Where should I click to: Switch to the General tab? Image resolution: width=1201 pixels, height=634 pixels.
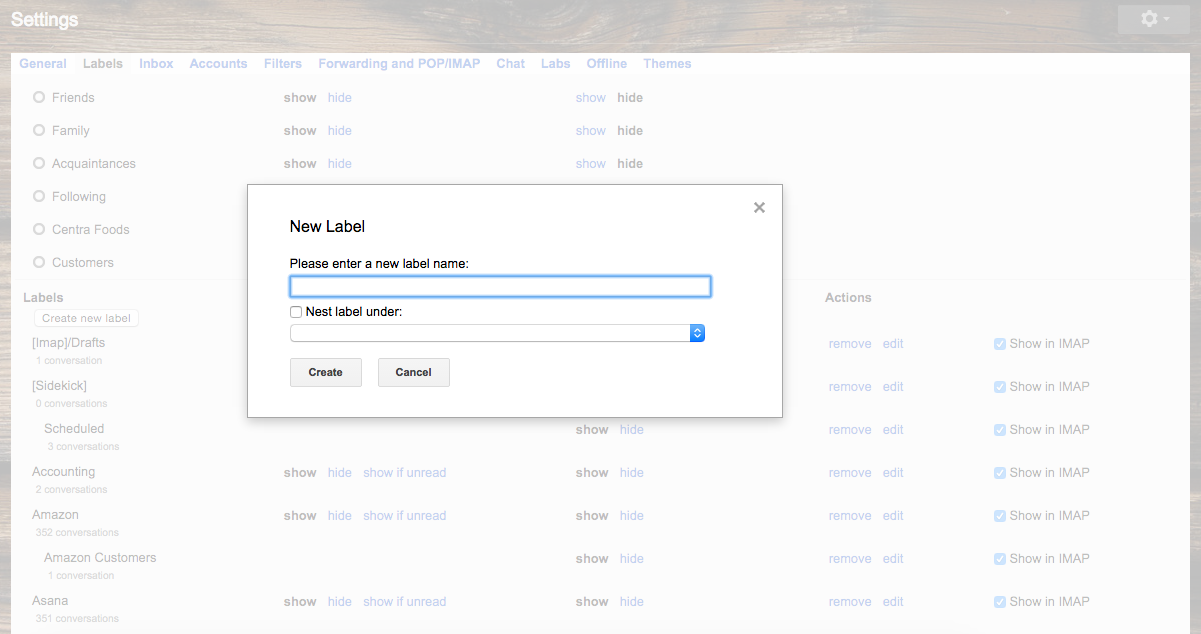point(43,63)
